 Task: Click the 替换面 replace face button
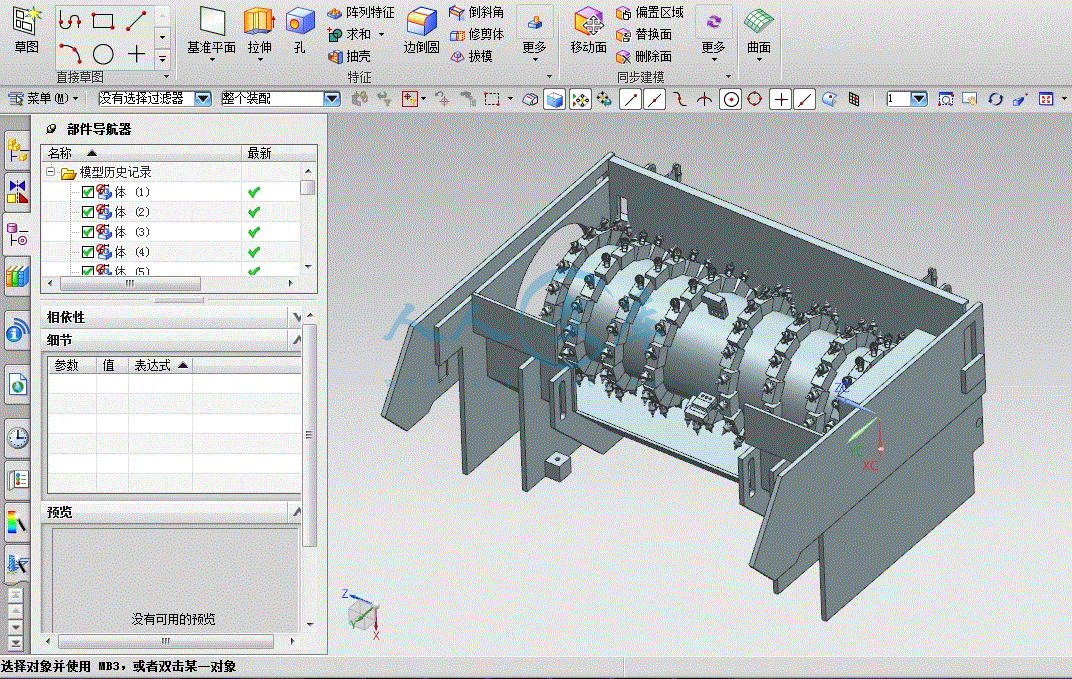643,34
